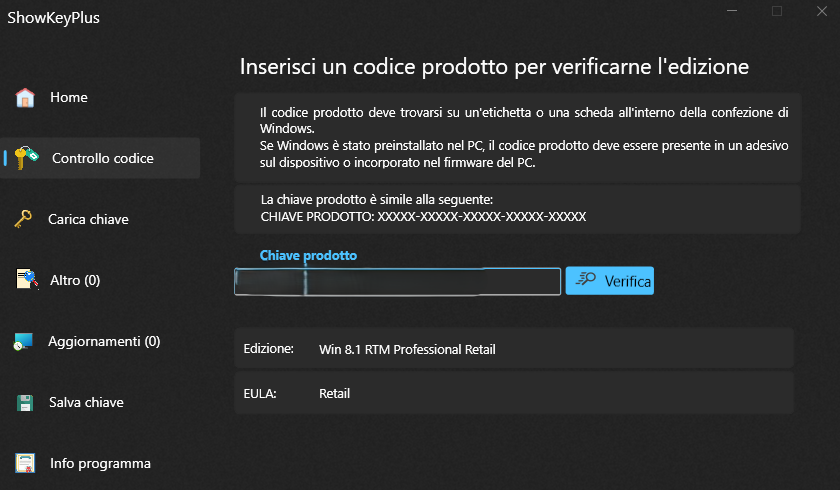This screenshot has width=840, height=490.
Task: Click paragraph starting Il codice prodotto deve trovarsi
Action: click(524, 137)
